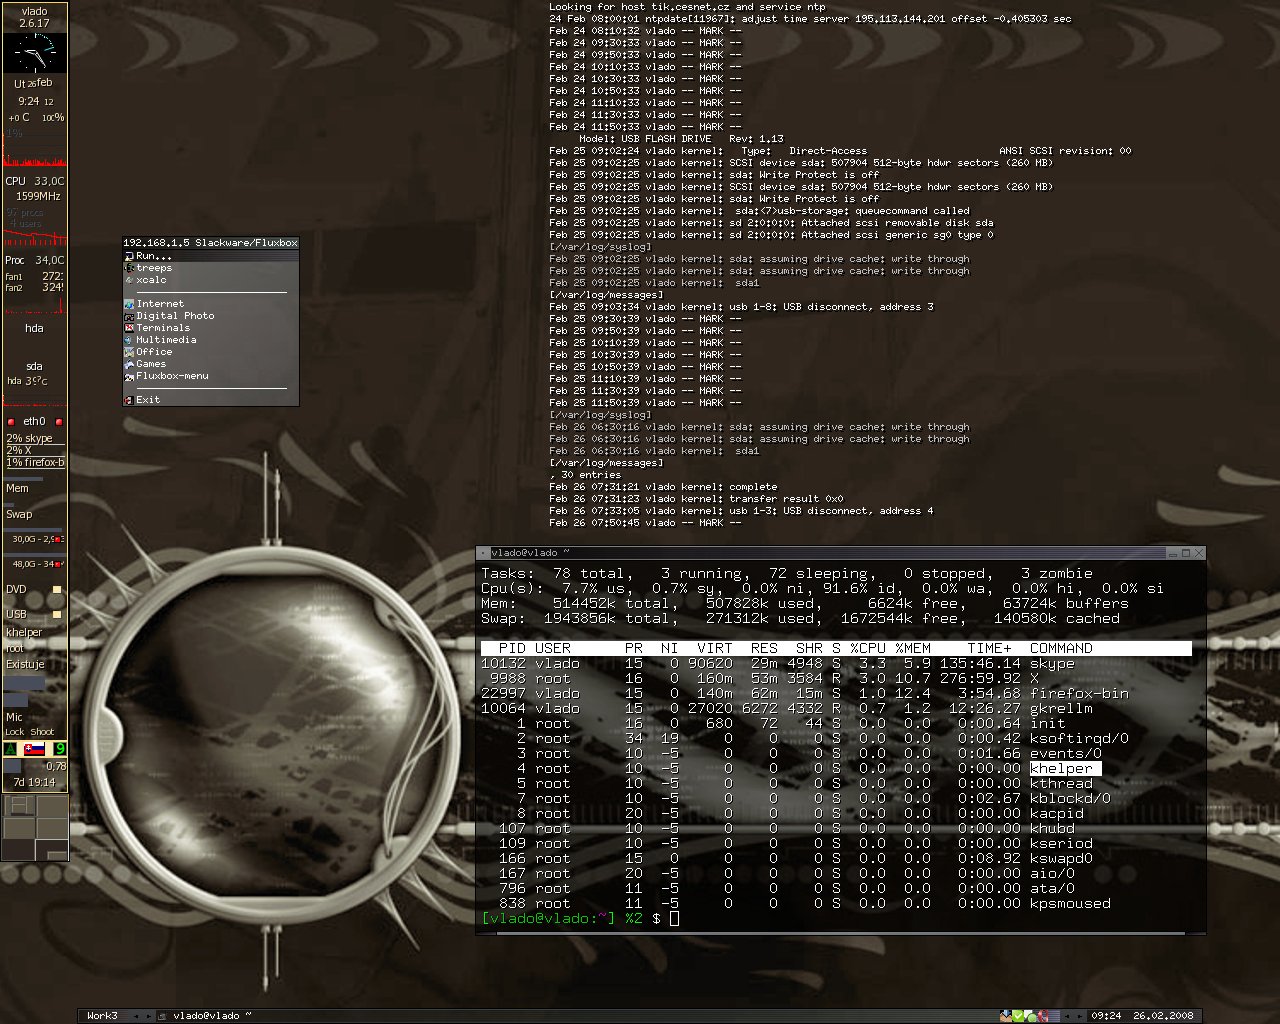The image size is (1280, 1024).
Task: Click the kswapd0 row in top output
Action: pyautogui.click(x=836, y=858)
